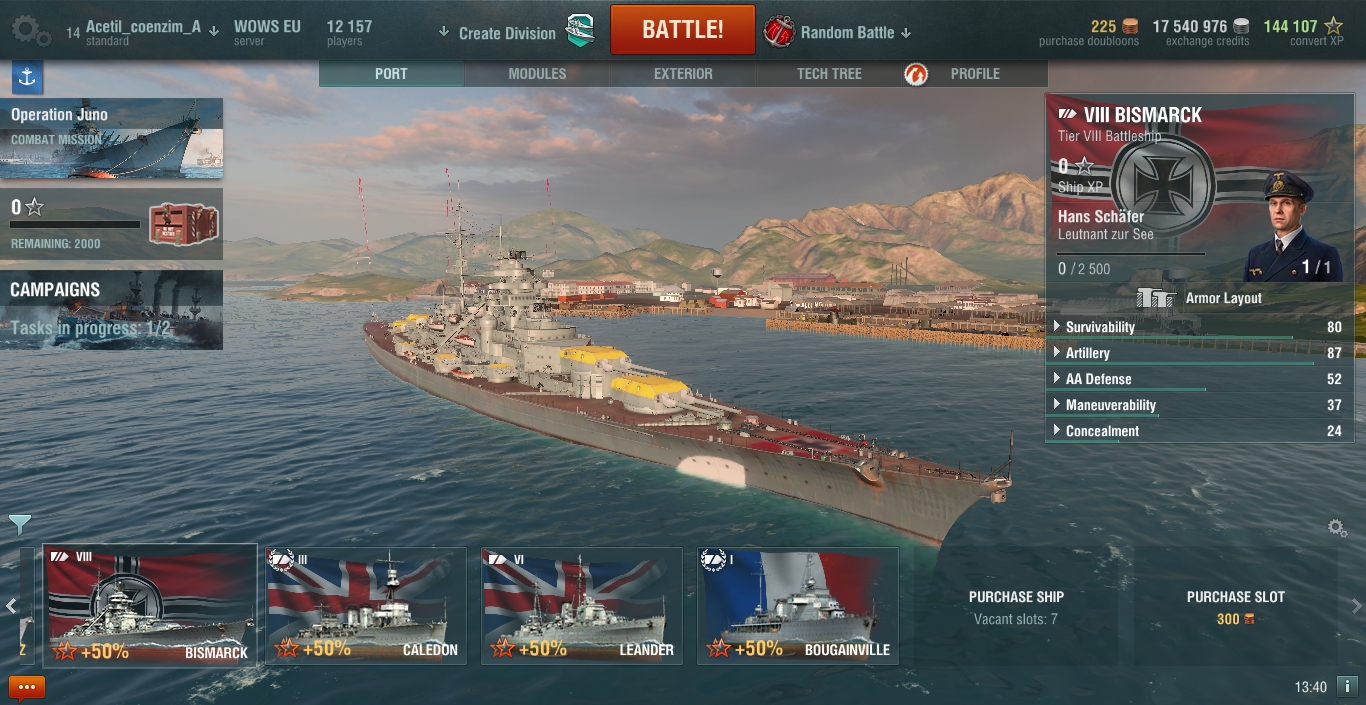Open the settings gear menu
Viewport: 1366px width, 705px height.
point(30,31)
